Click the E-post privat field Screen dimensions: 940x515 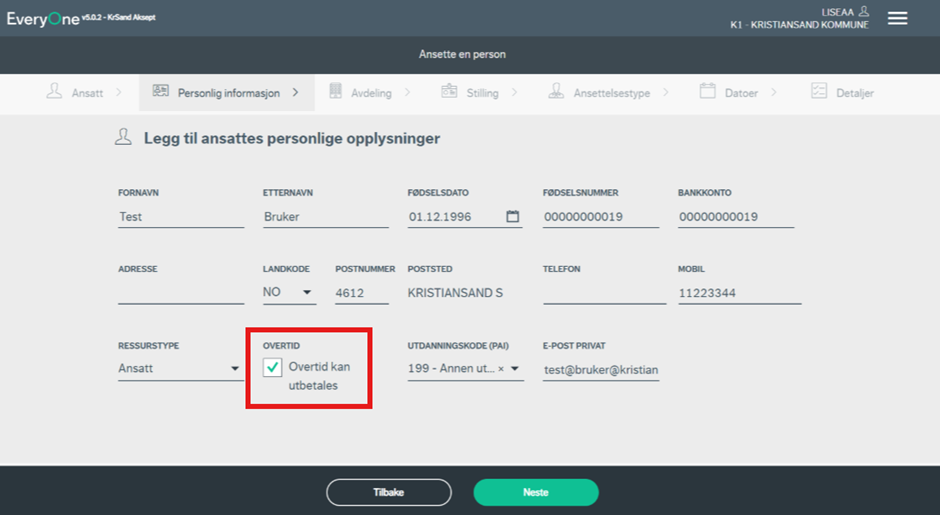pyautogui.click(x=600, y=369)
